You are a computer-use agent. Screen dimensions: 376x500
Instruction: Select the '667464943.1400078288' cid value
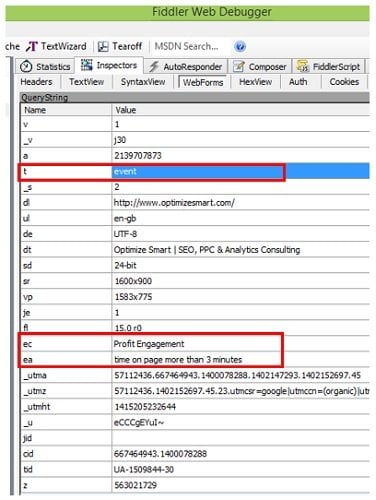click(x=161, y=454)
